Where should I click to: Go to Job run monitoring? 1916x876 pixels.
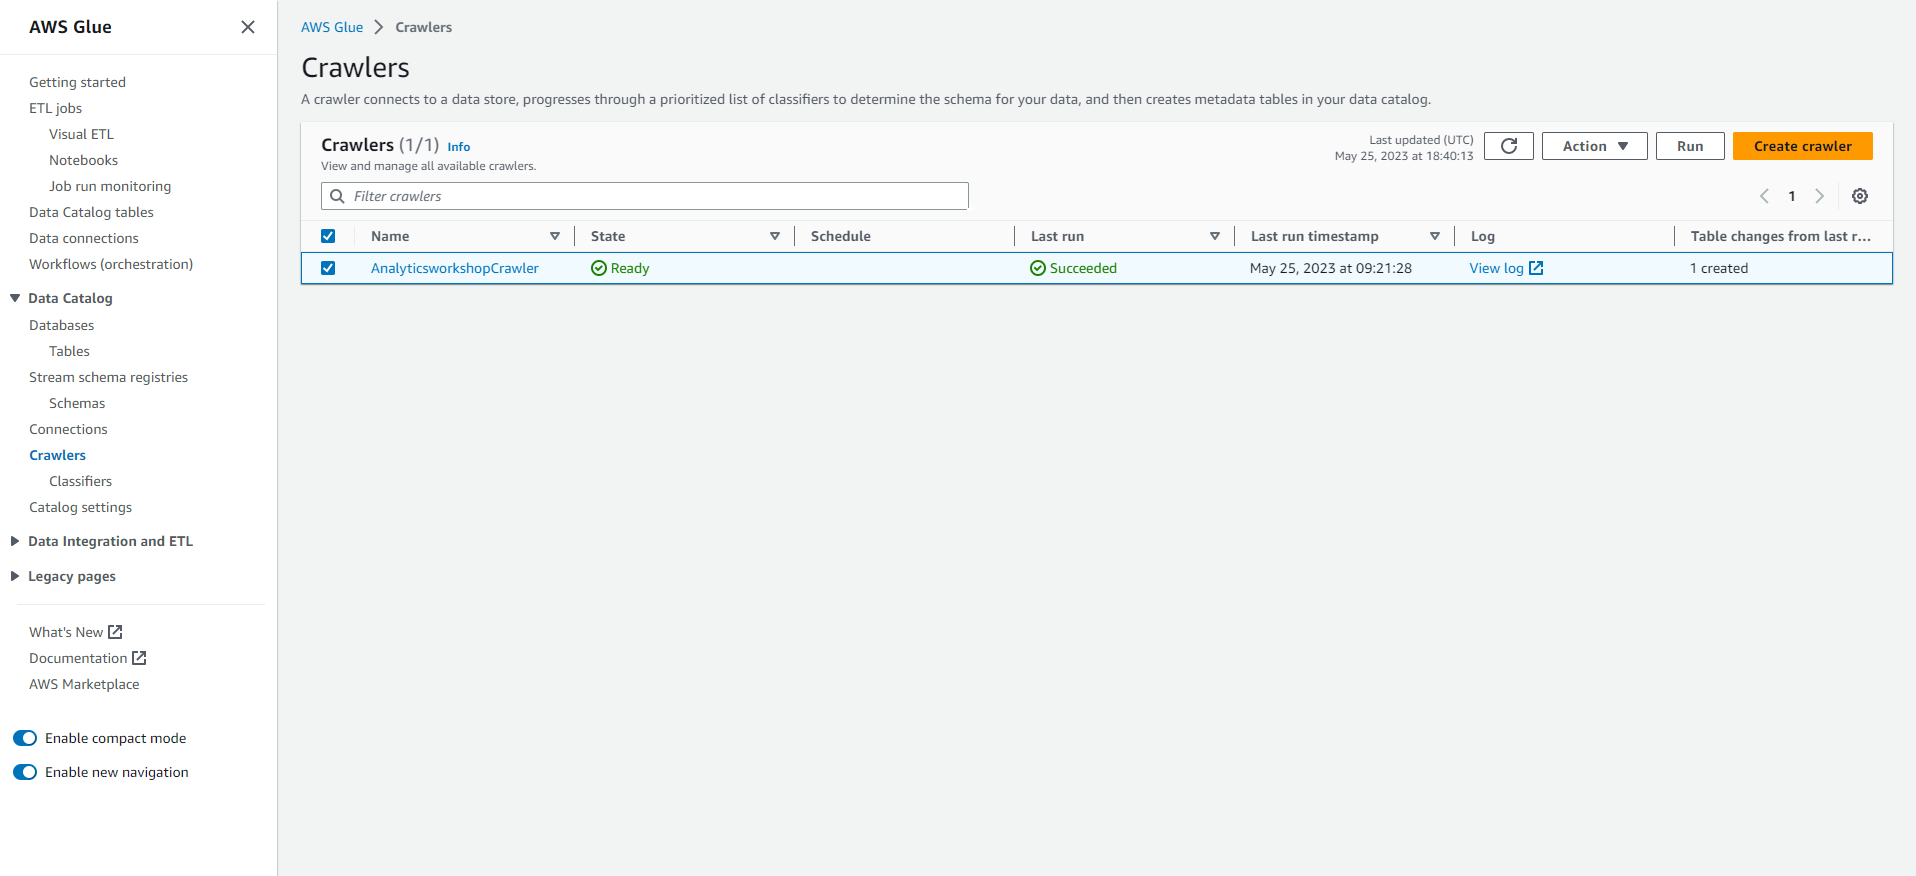coord(110,186)
